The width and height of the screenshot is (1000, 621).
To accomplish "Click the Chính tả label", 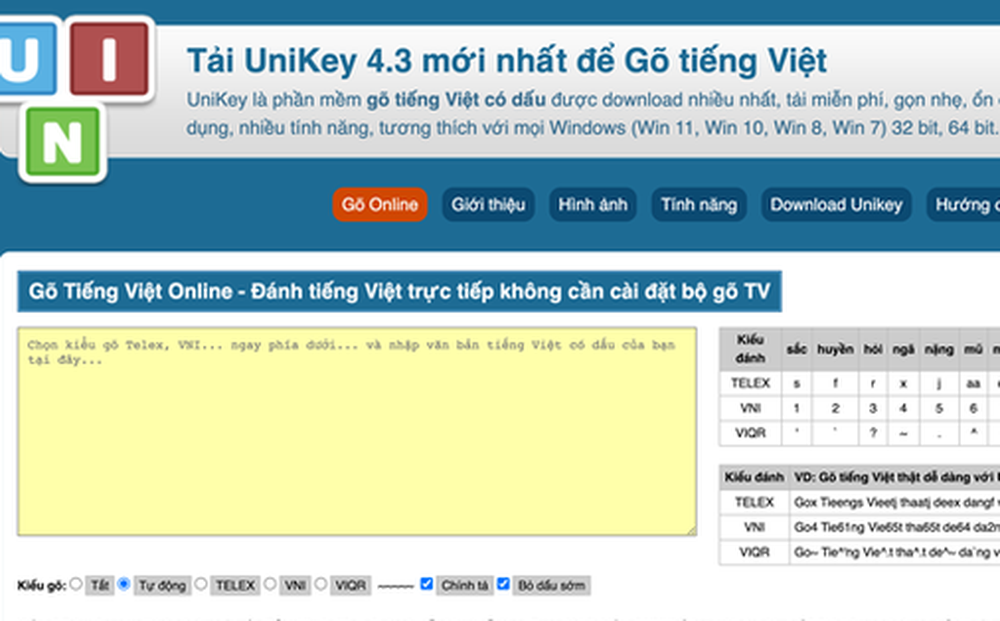I will point(464,585).
